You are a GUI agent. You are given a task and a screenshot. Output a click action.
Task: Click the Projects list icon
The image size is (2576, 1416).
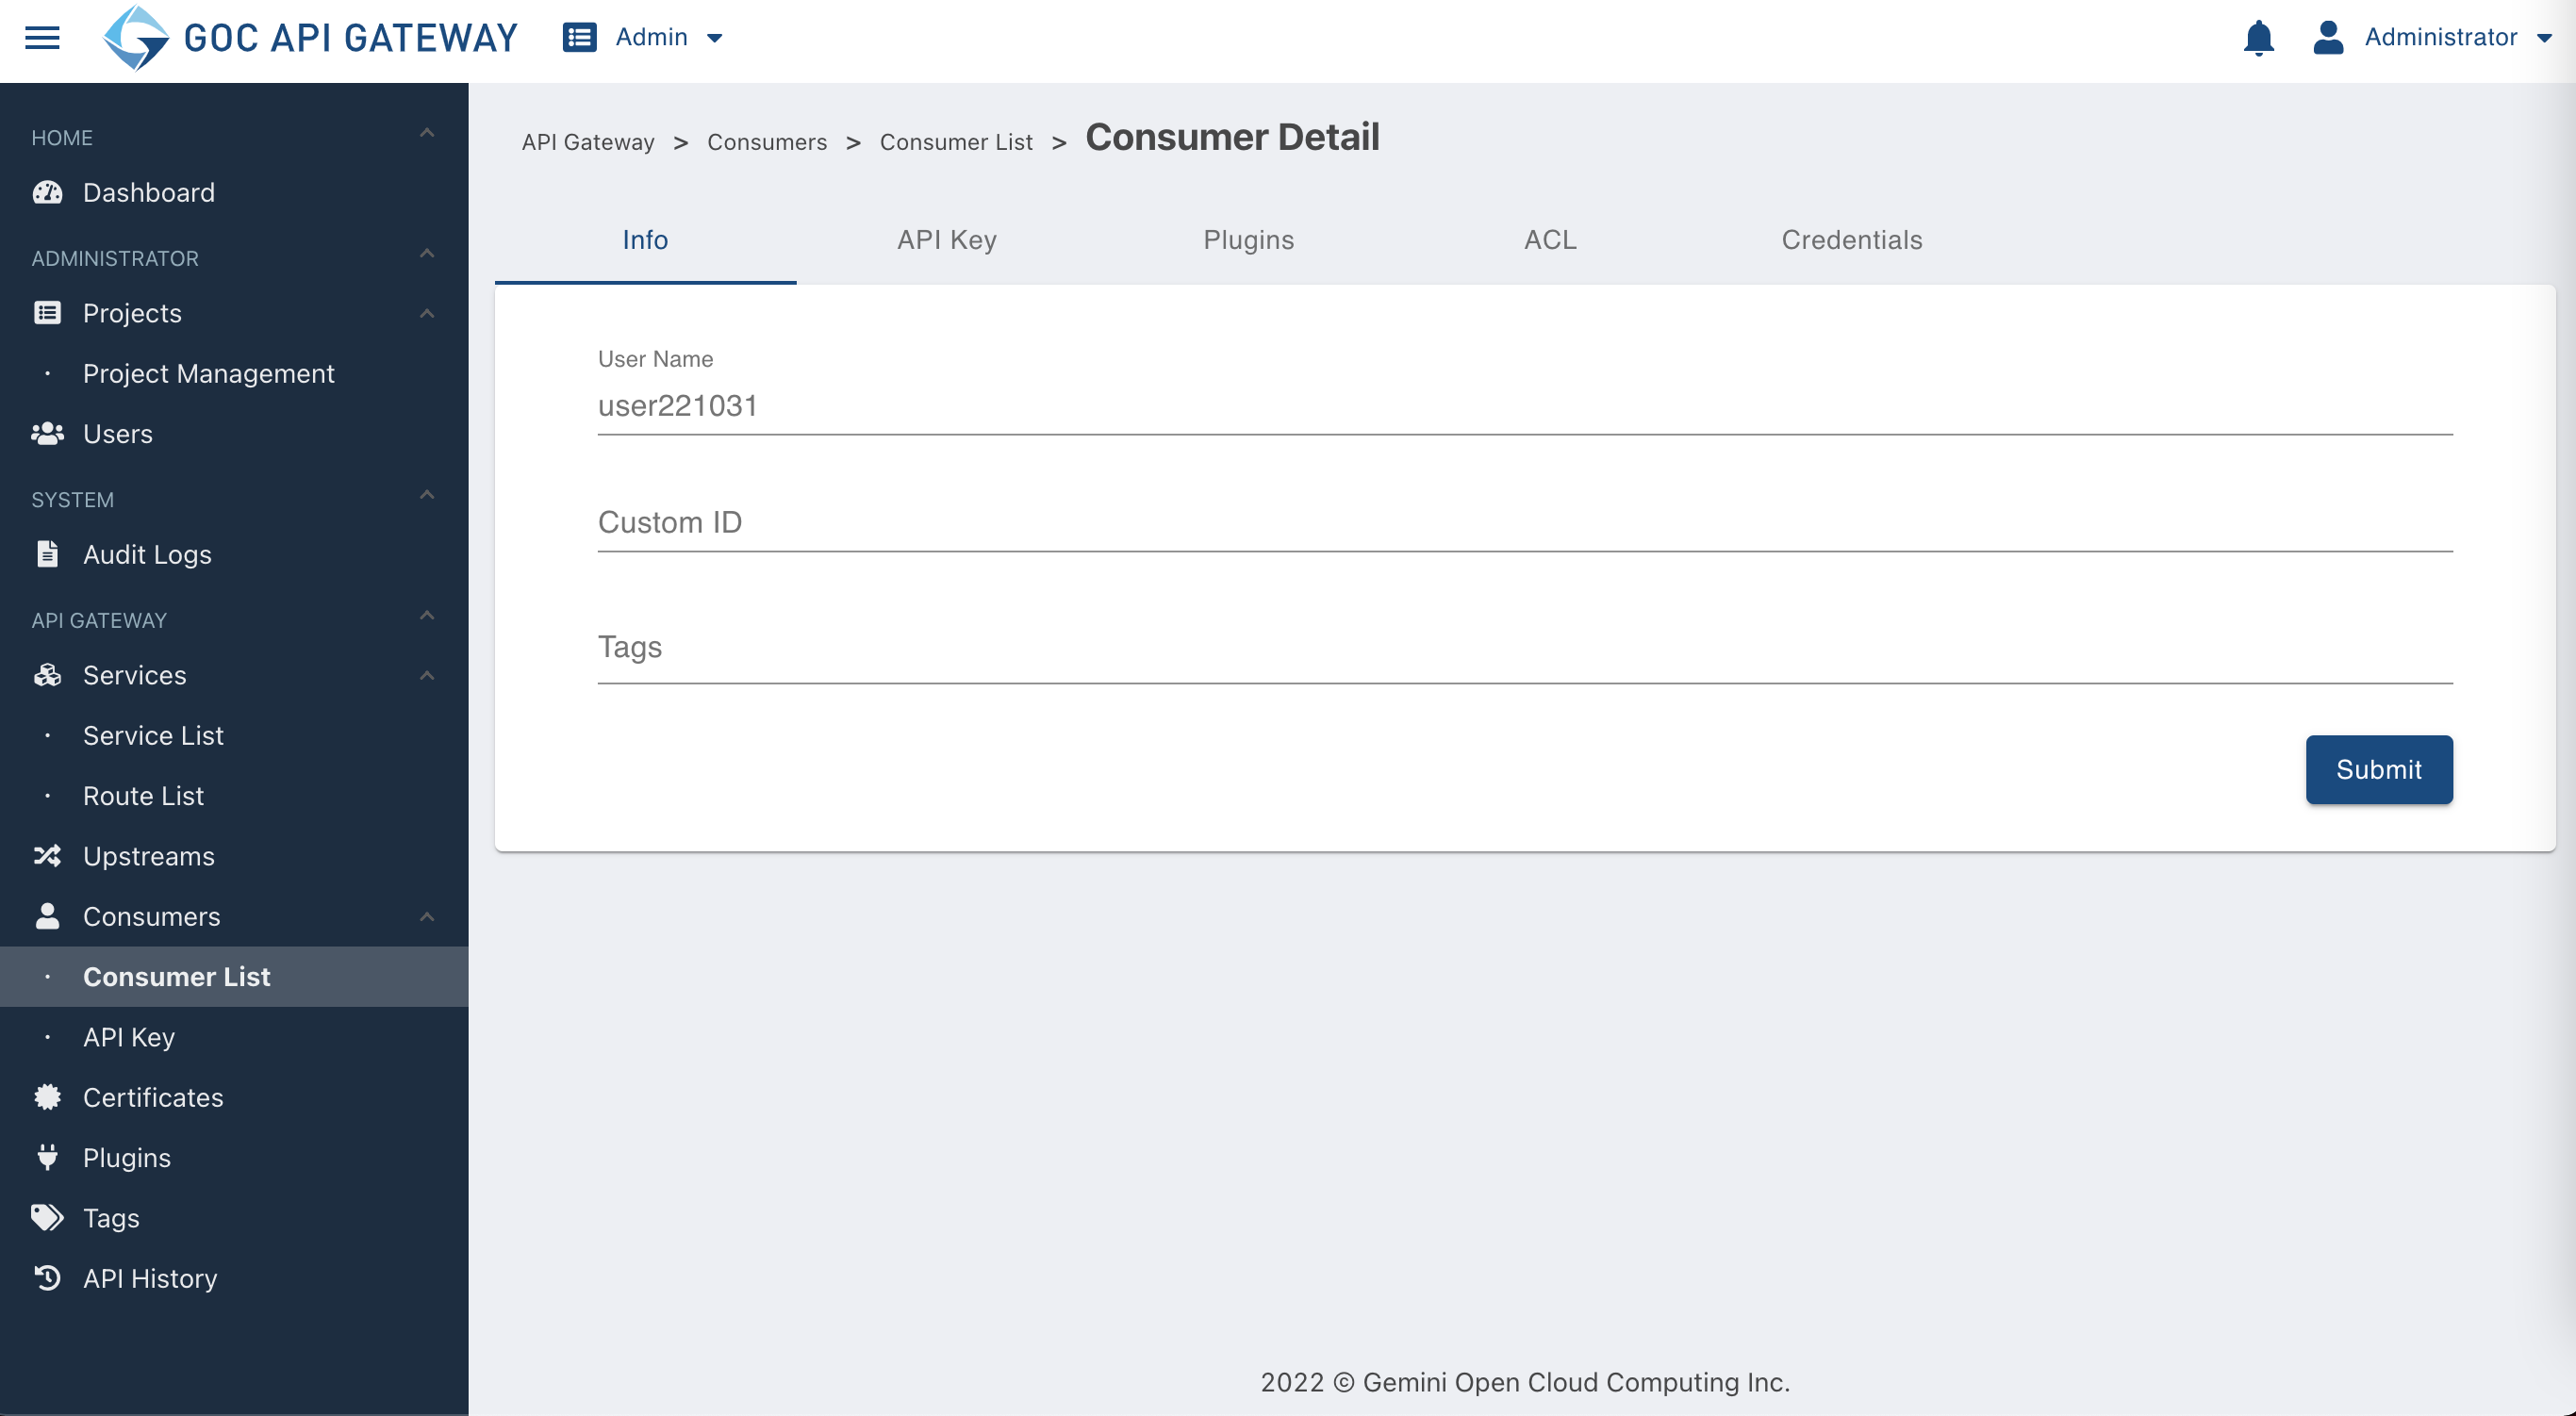(x=48, y=313)
